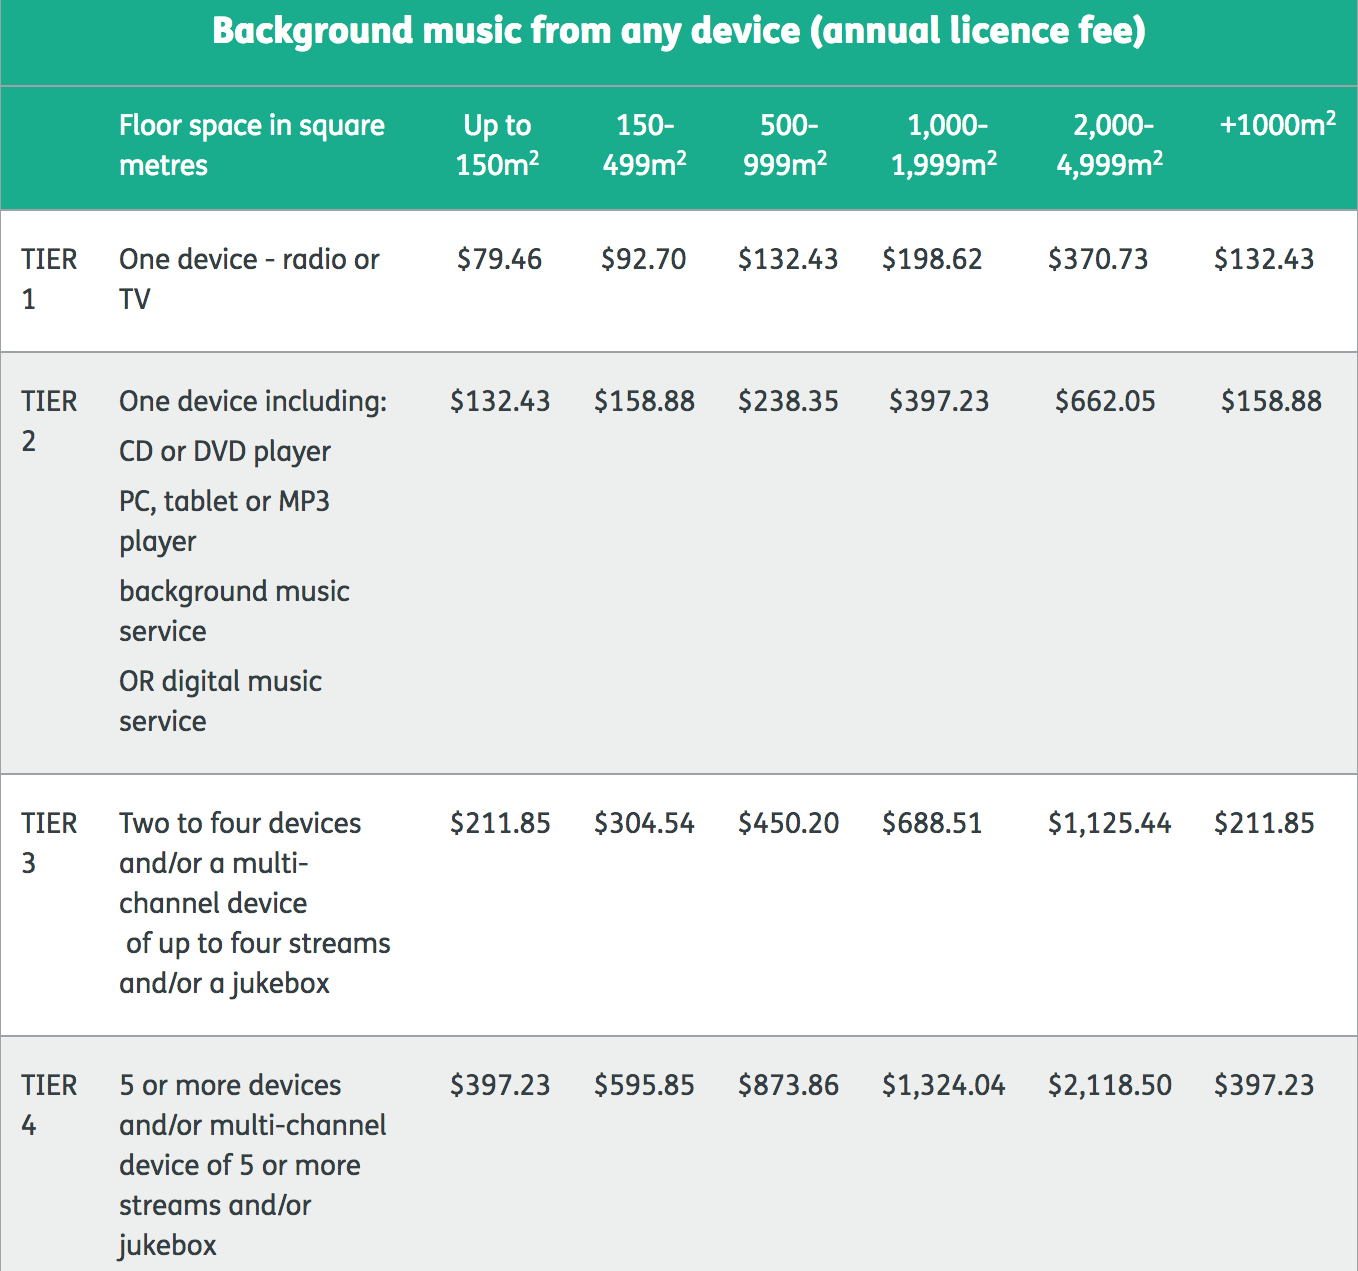Click the $304.54 fee cell
The height and width of the screenshot is (1271, 1358).
(644, 824)
